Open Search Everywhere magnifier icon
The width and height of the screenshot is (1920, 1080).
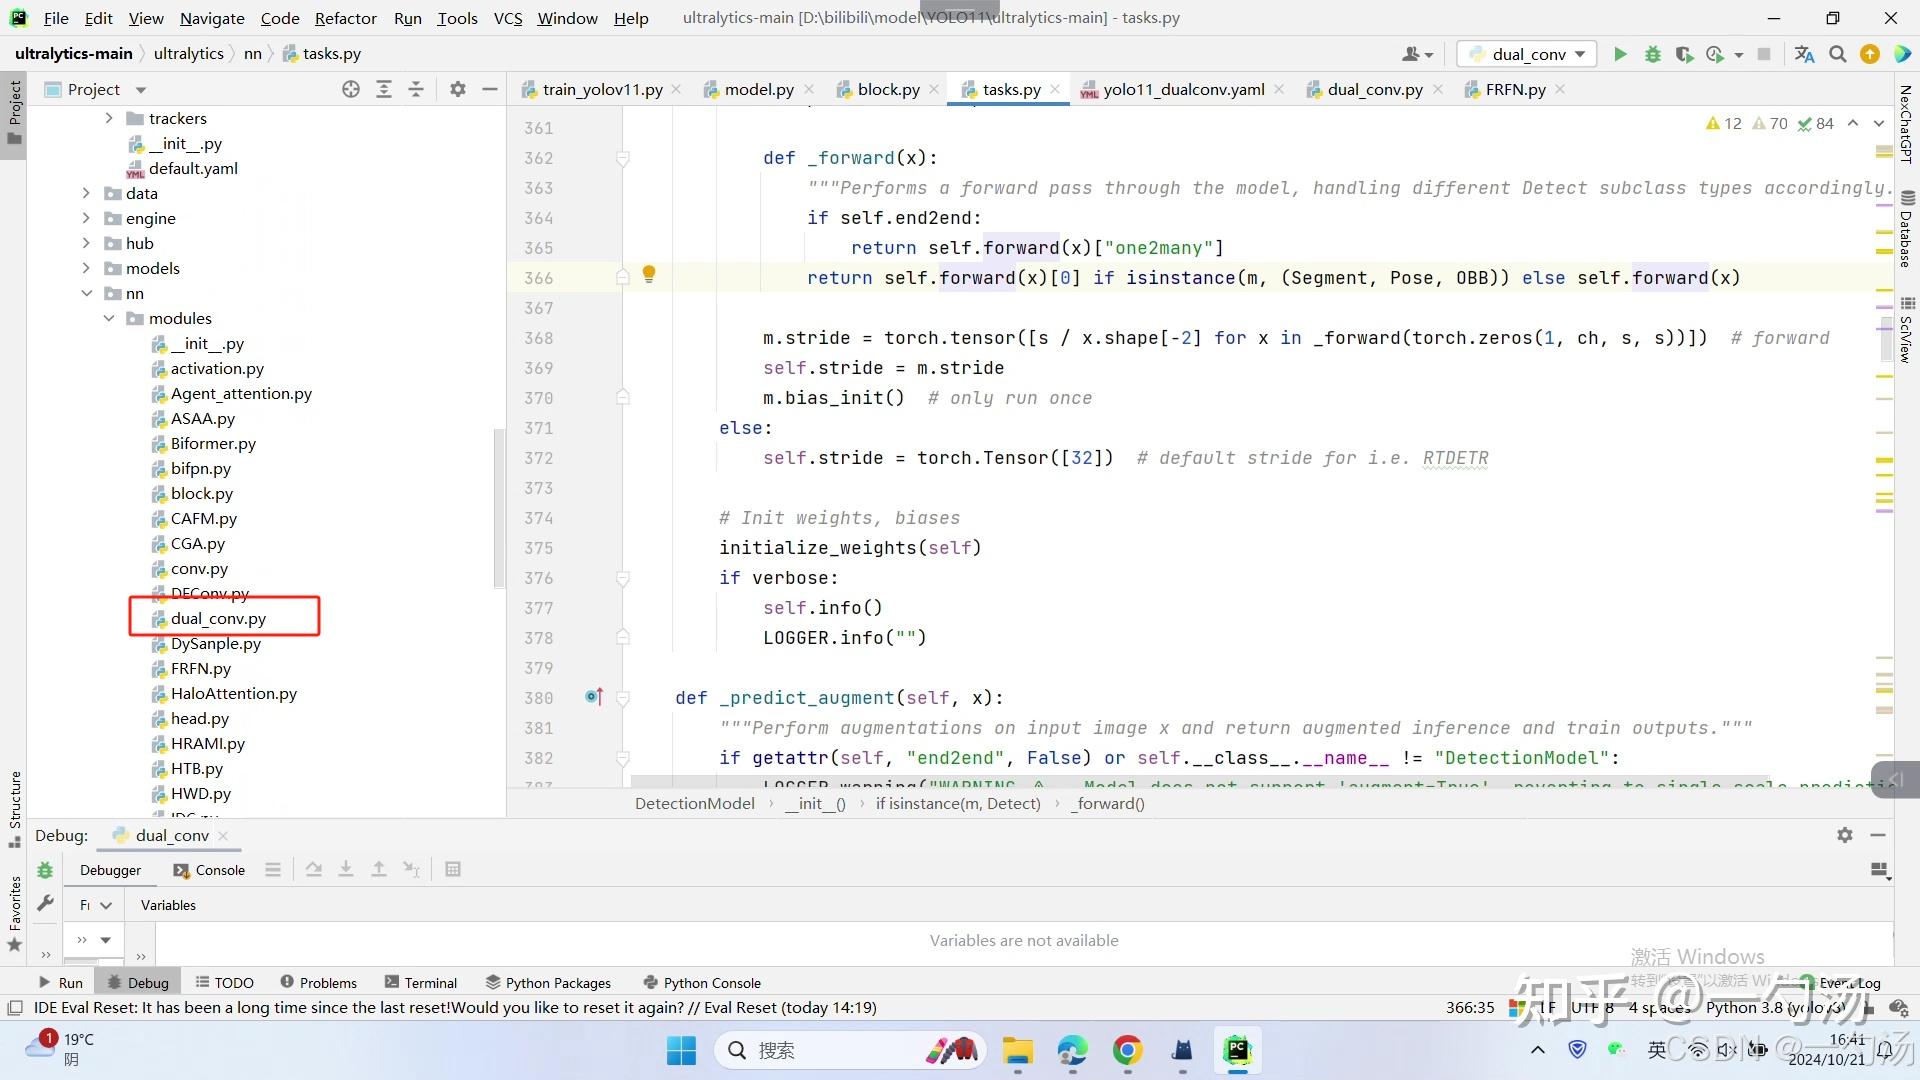[1837, 54]
